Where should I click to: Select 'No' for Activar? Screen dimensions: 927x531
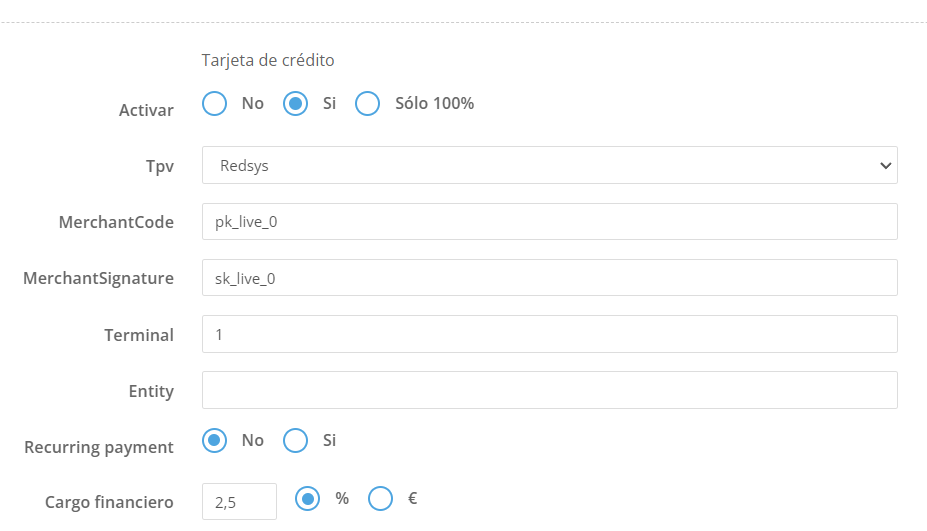215,104
